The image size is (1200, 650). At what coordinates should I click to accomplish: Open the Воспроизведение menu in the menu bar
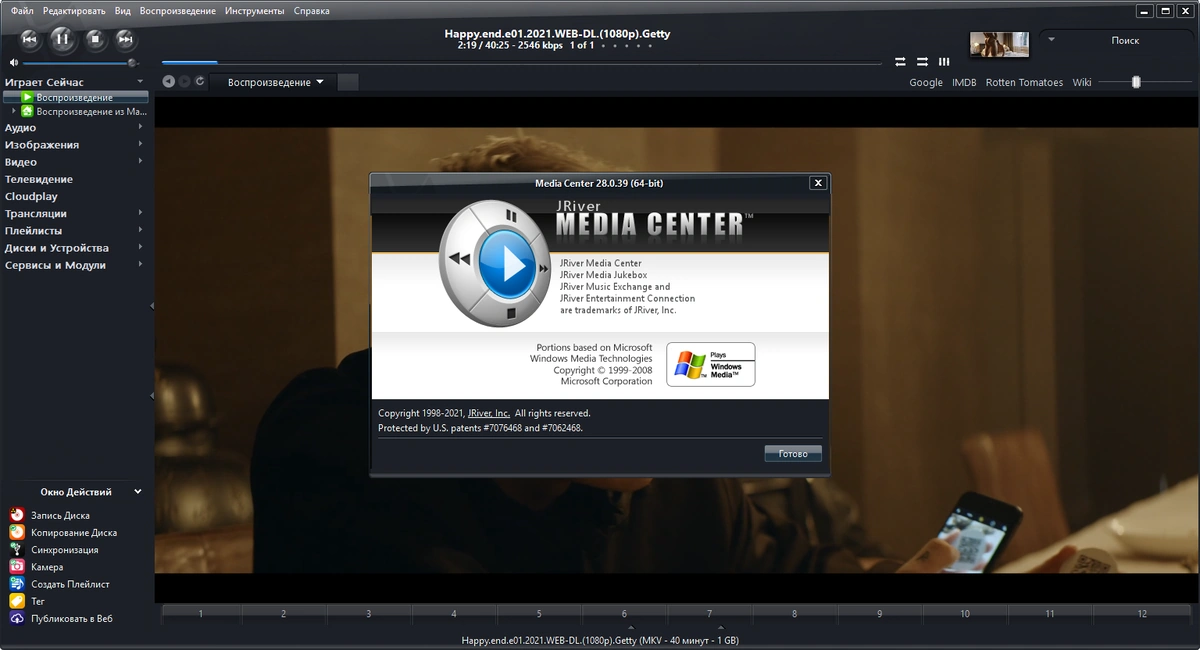[x=178, y=11]
